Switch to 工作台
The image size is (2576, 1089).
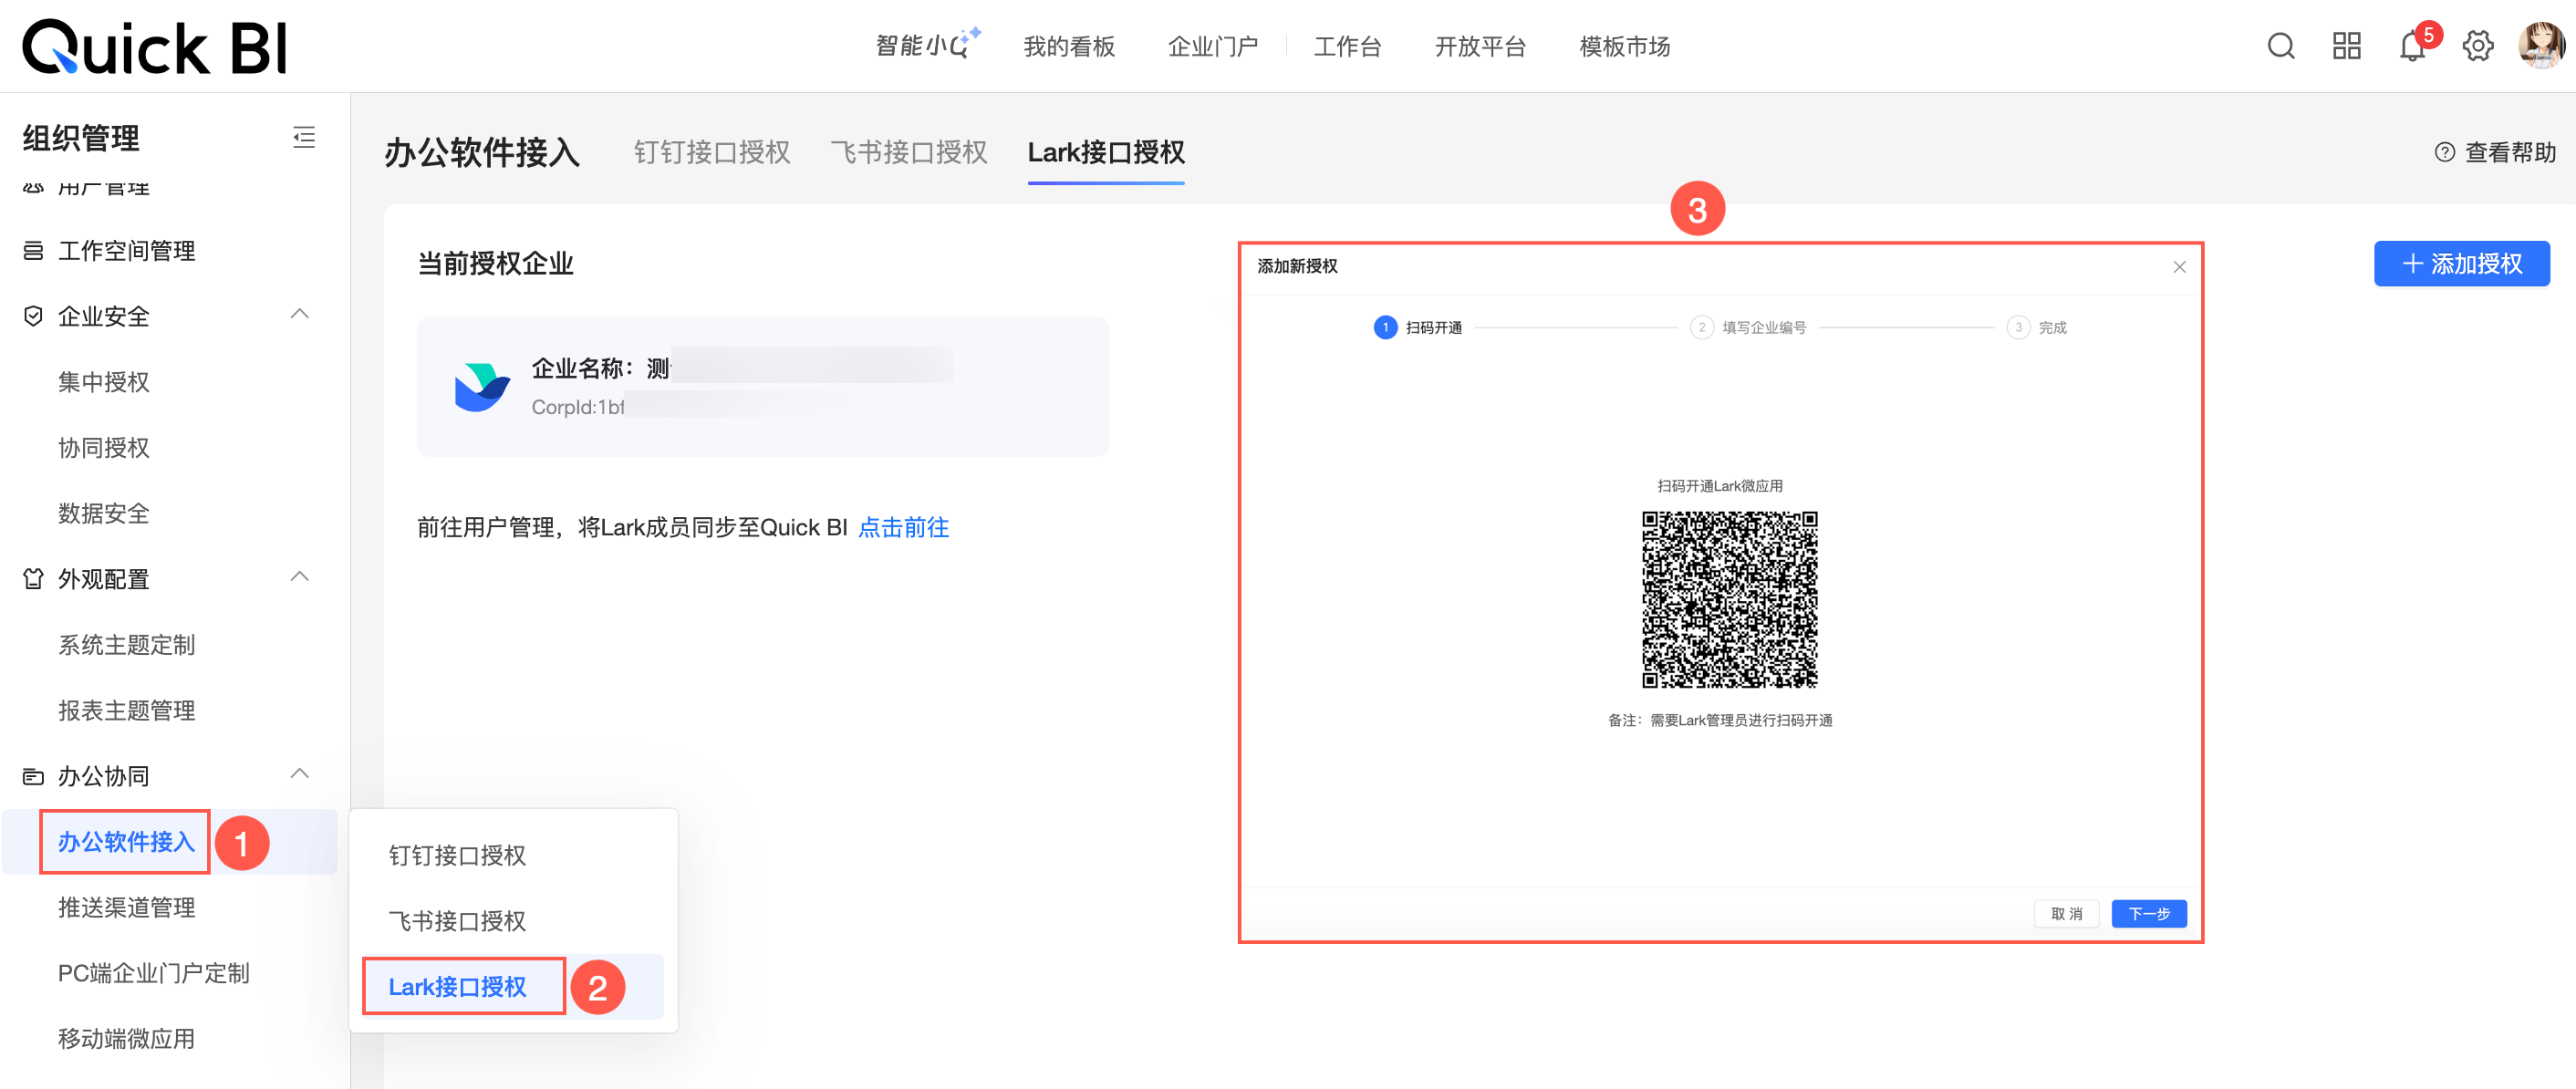coord(1347,47)
